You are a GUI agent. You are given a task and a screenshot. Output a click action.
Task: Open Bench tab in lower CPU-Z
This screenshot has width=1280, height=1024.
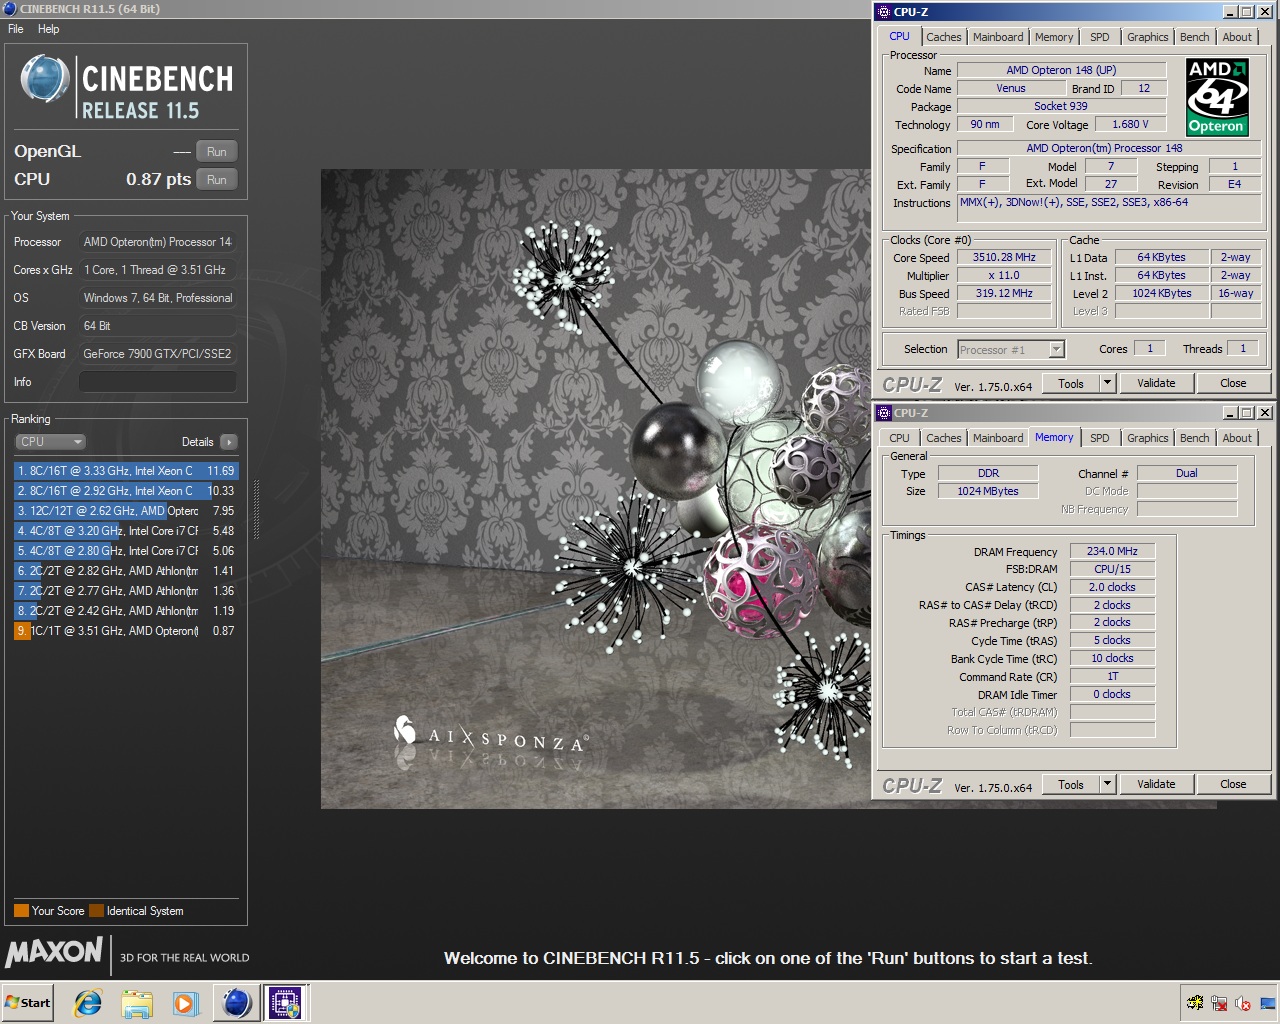coord(1194,438)
